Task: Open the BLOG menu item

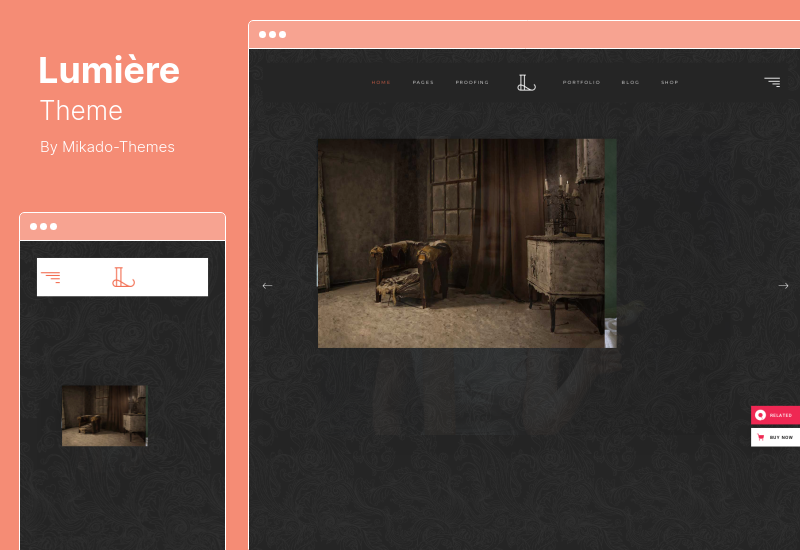Action: [630, 82]
